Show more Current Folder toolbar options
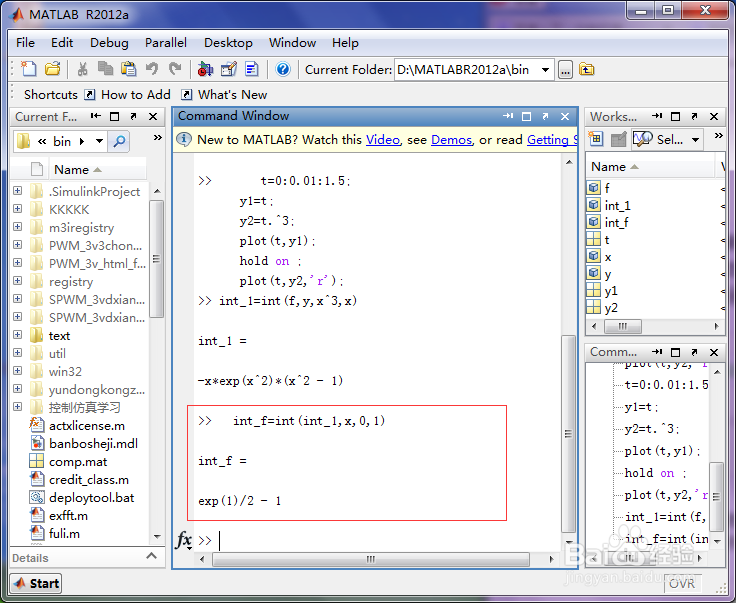The height and width of the screenshot is (603, 736). (x=158, y=137)
